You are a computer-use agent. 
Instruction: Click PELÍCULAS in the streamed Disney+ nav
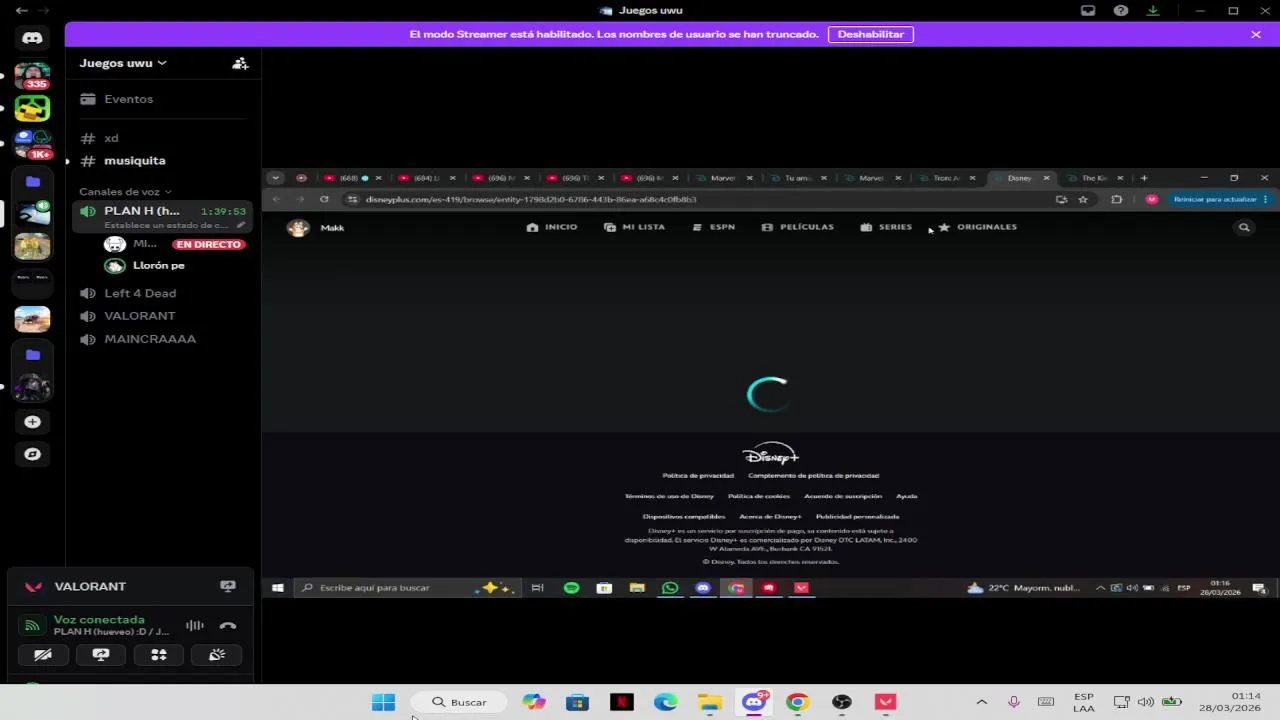pyautogui.click(x=797, y=227)
